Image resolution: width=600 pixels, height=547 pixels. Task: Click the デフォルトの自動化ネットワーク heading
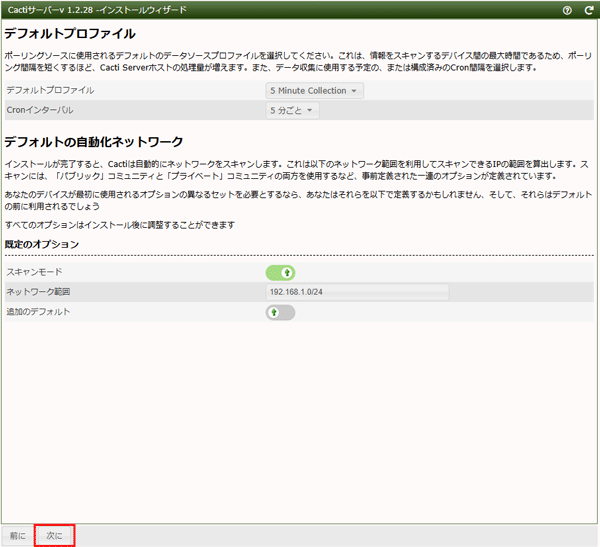coord(94,142)
